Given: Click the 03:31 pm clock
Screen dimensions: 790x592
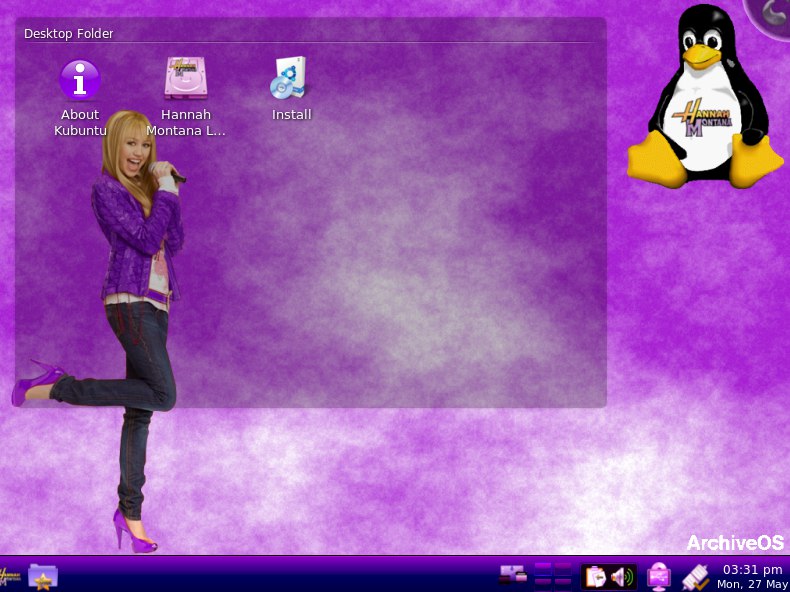Looking at the screenshot, I should 753,570.
